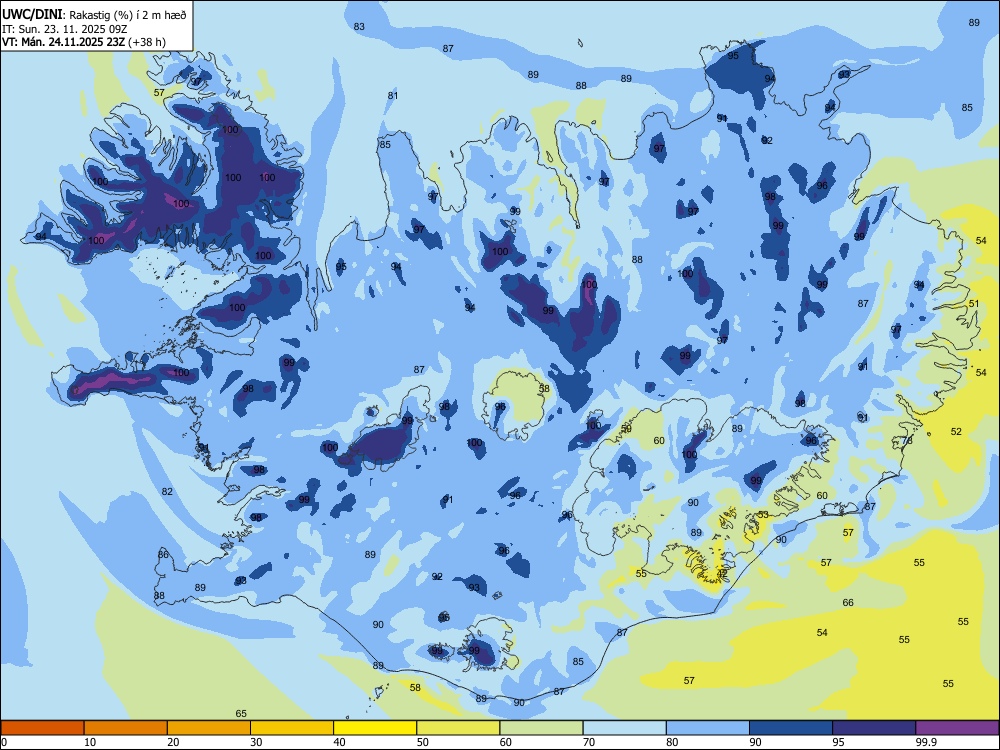Click the map value '53' in the southeast glacier area

763,515
